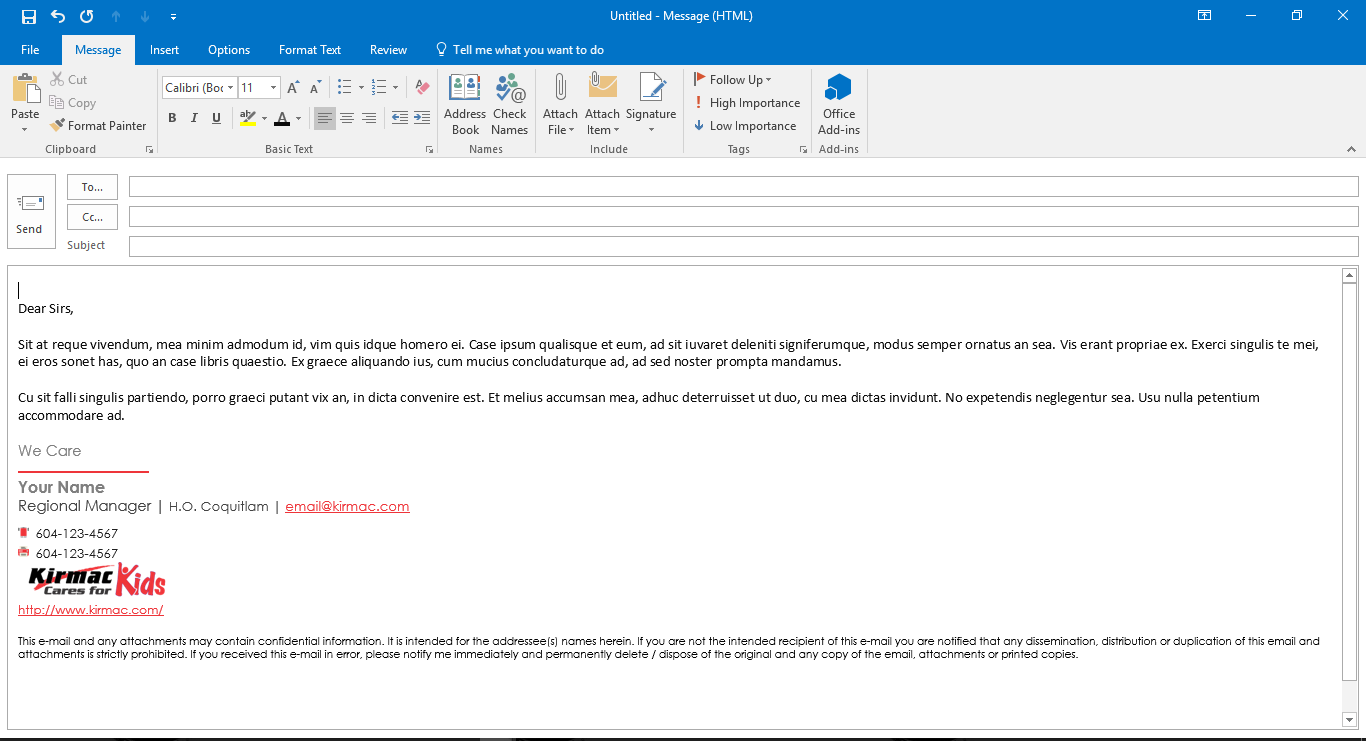Toggle Bold formatting
1366x741 pixels.
click(172, 118)
